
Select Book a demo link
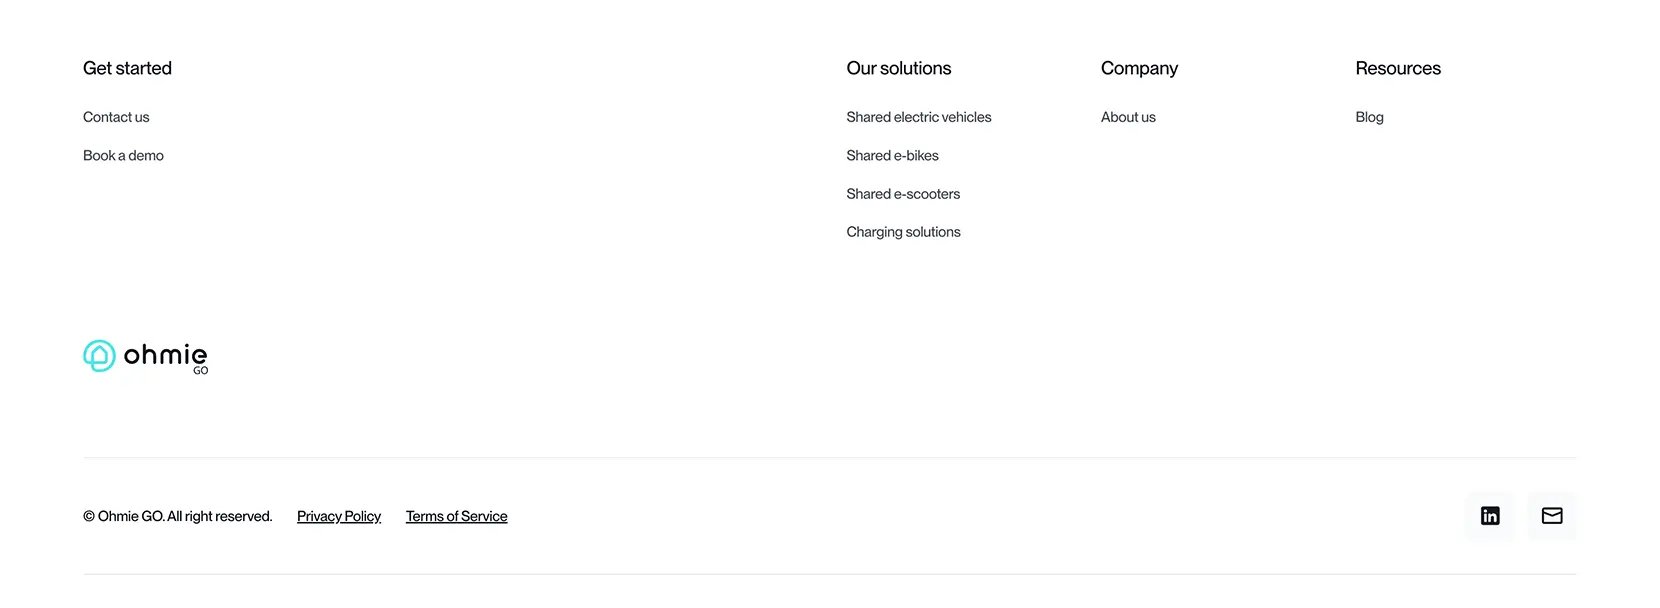(x=123, y=156)
